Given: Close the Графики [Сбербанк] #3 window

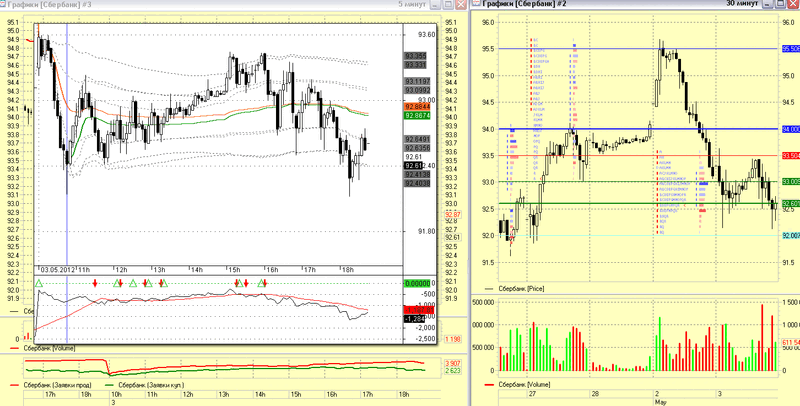Looking at the screenshot, I should tap(461, 4).
